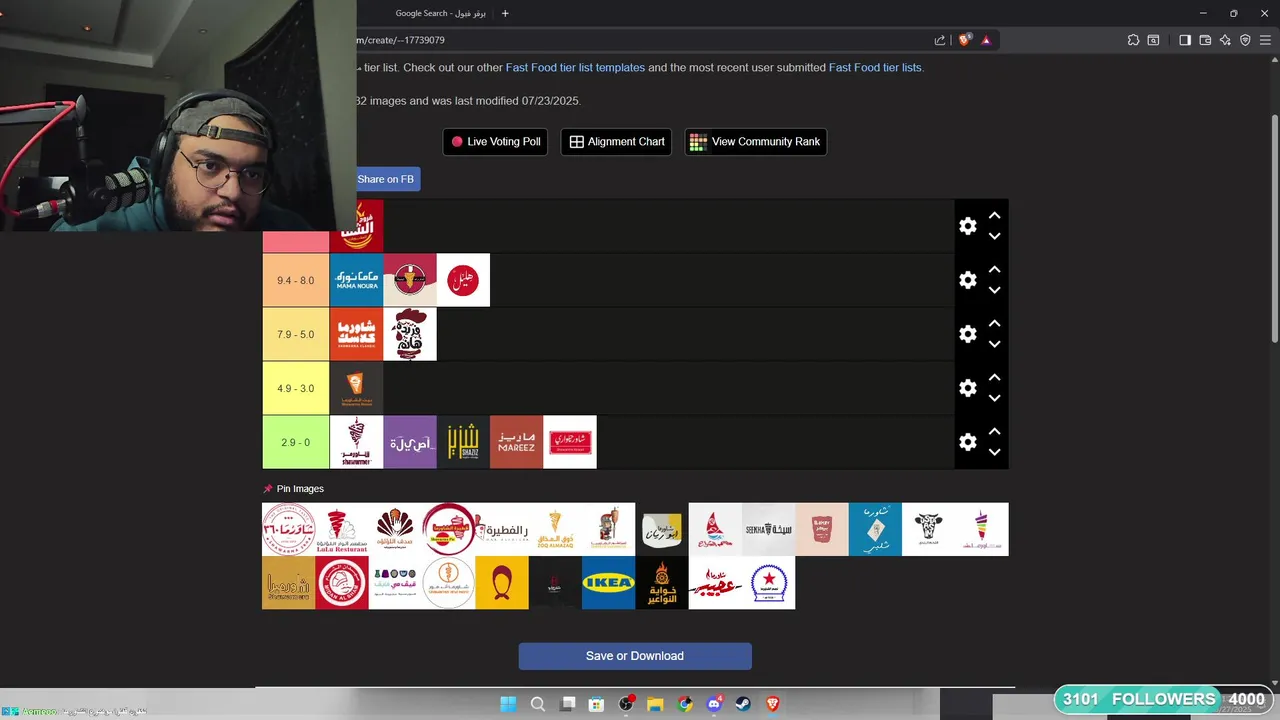Select the Shaziz logo in bottom tier
1280x720 pixels.
point(463,442)
